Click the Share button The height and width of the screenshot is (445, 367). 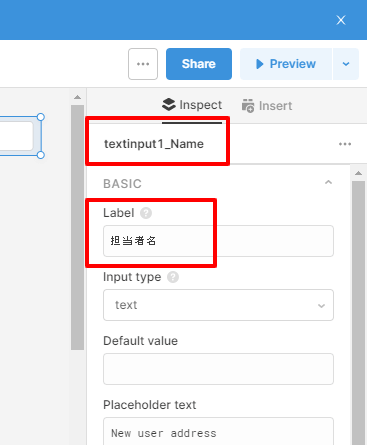(x=199, y=64)
